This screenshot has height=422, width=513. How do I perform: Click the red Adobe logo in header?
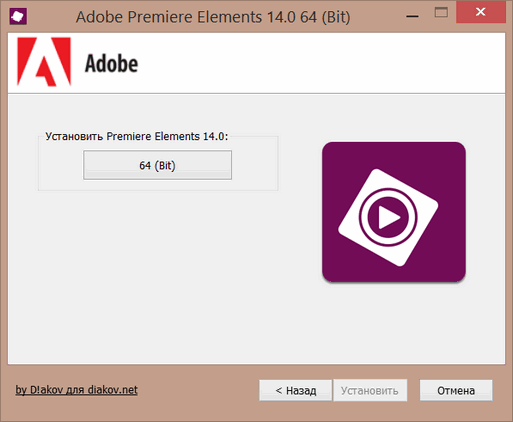[44, 62]
